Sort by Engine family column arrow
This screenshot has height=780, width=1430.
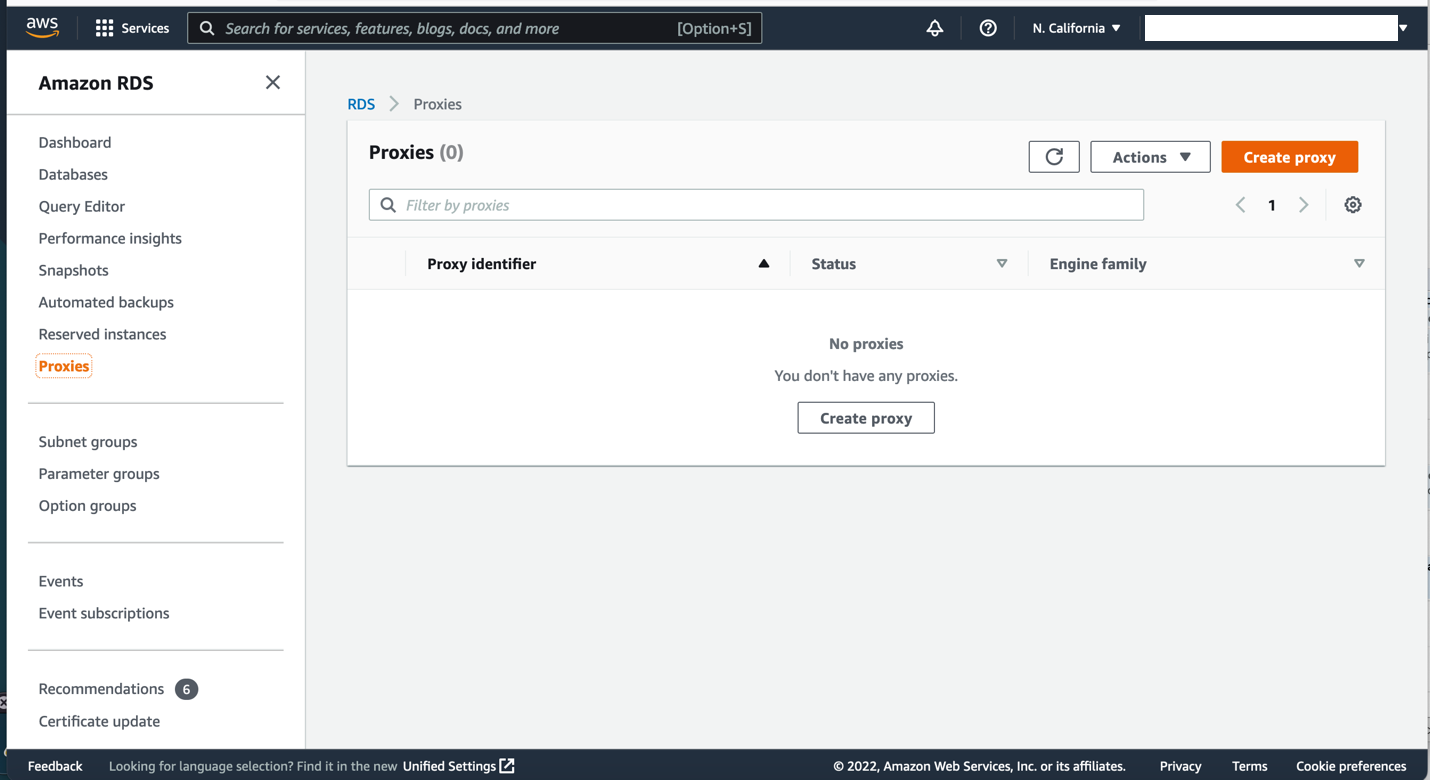[1359, 264]
